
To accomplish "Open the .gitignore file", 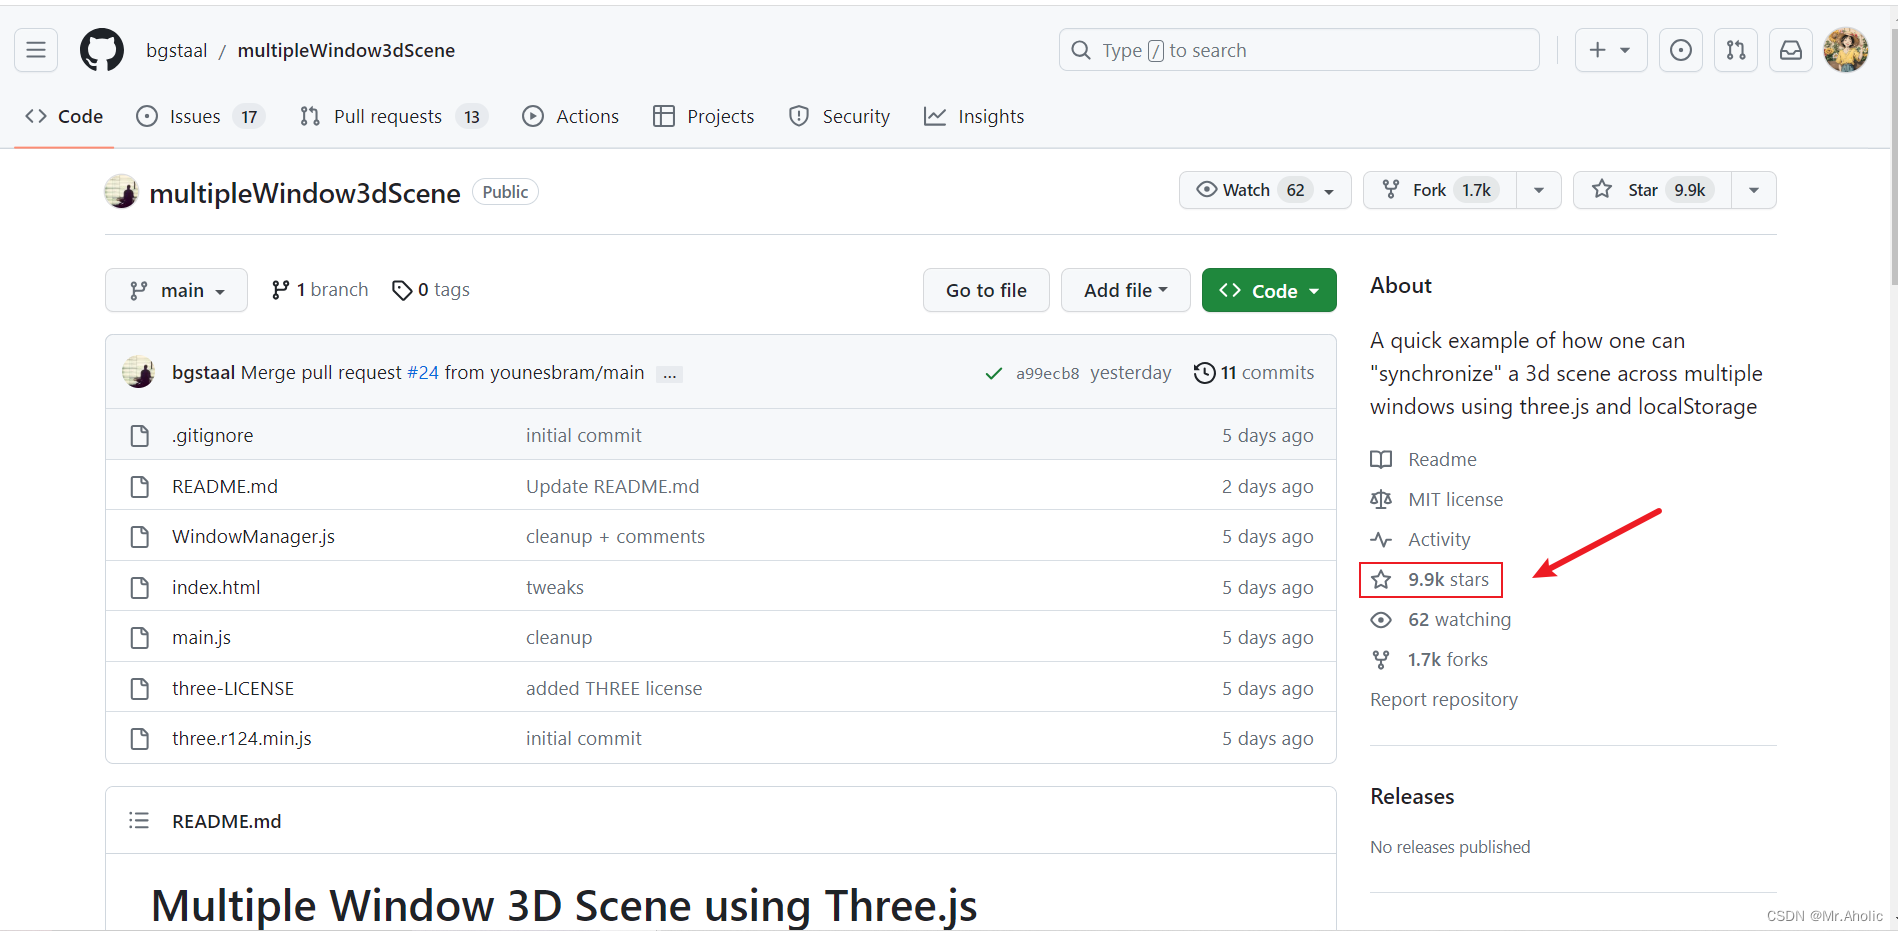I will click(212, 435).
